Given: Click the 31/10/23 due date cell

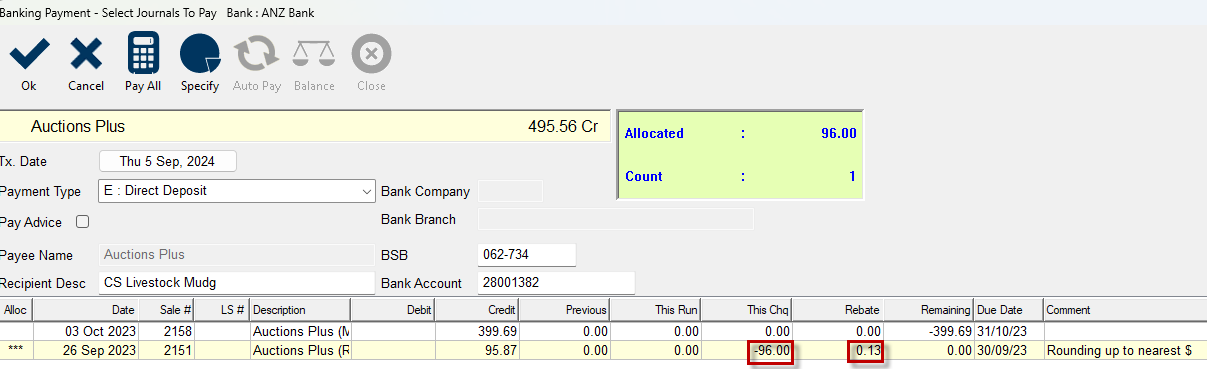Looking at the screenshot, I should point(1008,330).
